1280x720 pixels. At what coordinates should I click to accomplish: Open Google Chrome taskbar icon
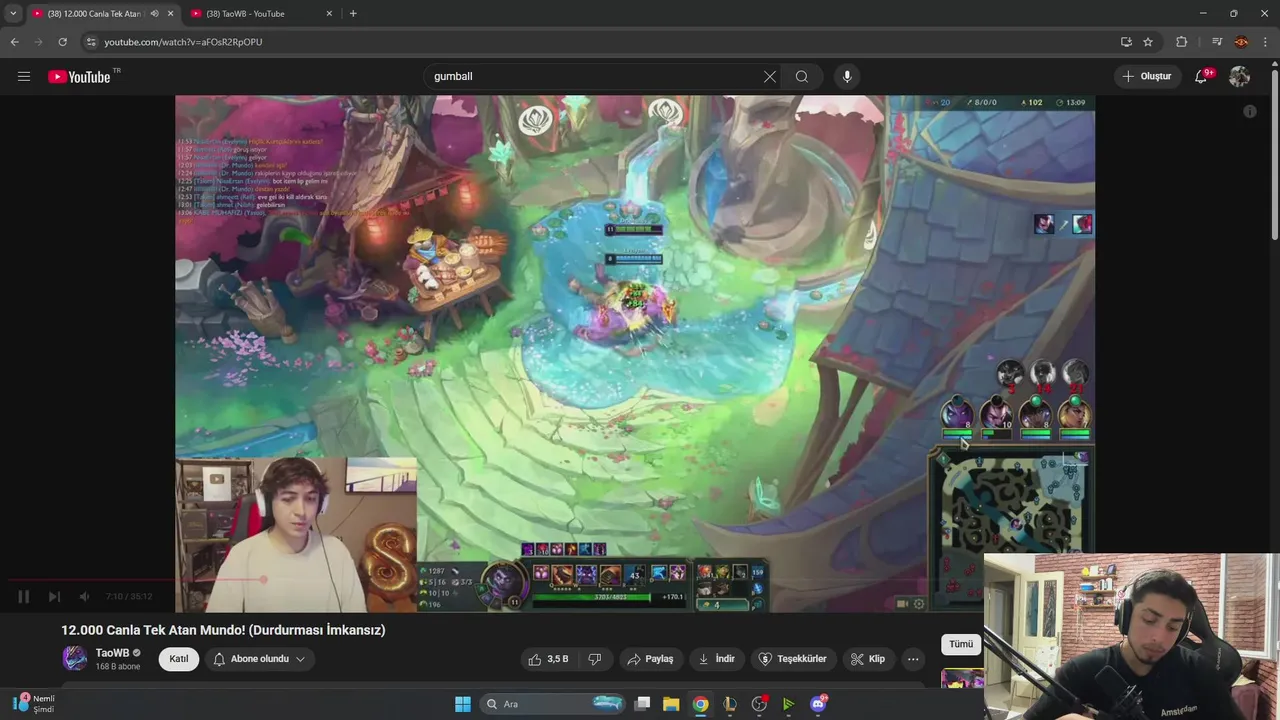[x=701, y=704]
